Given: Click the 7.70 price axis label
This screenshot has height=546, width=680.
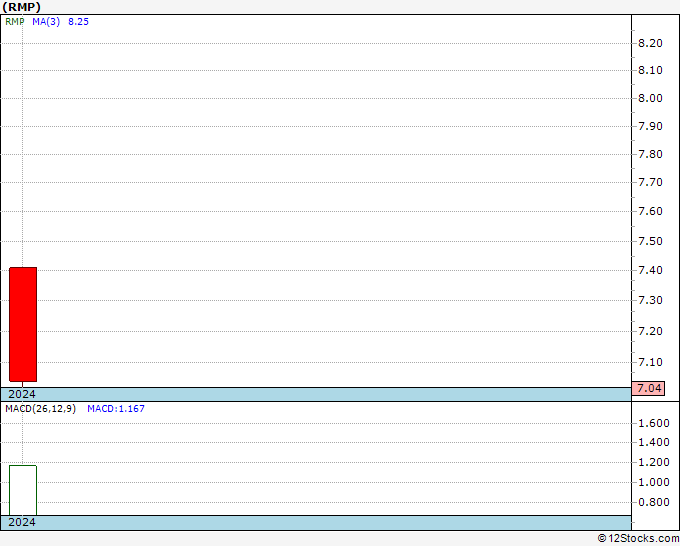Looking at the screenshot, I should click(x=650, y=182).
